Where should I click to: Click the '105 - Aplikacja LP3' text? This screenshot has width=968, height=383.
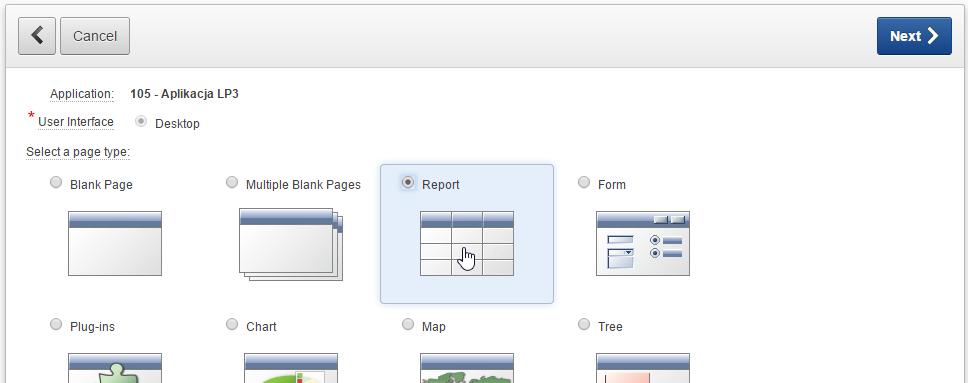(x=184, y=94)
